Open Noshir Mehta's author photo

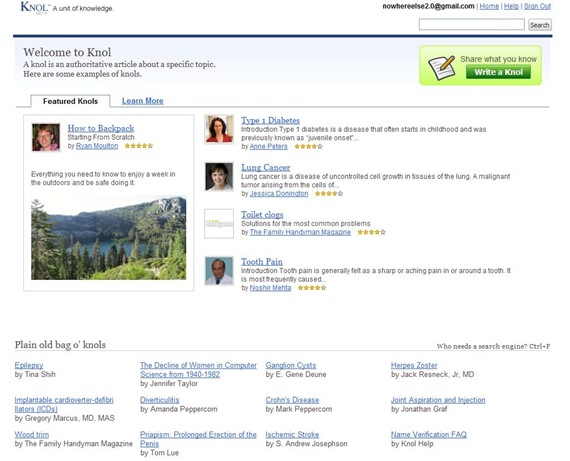[219, 271]
